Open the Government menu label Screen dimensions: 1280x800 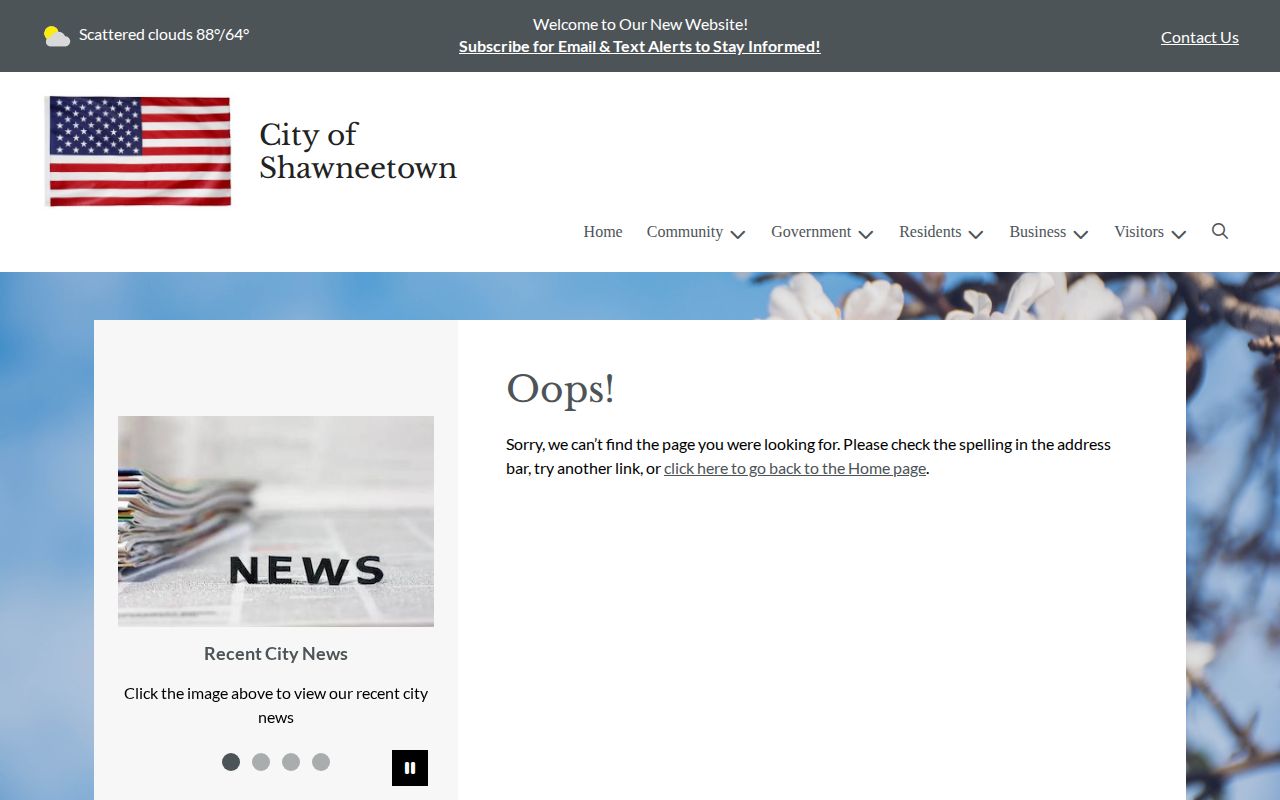811,232
